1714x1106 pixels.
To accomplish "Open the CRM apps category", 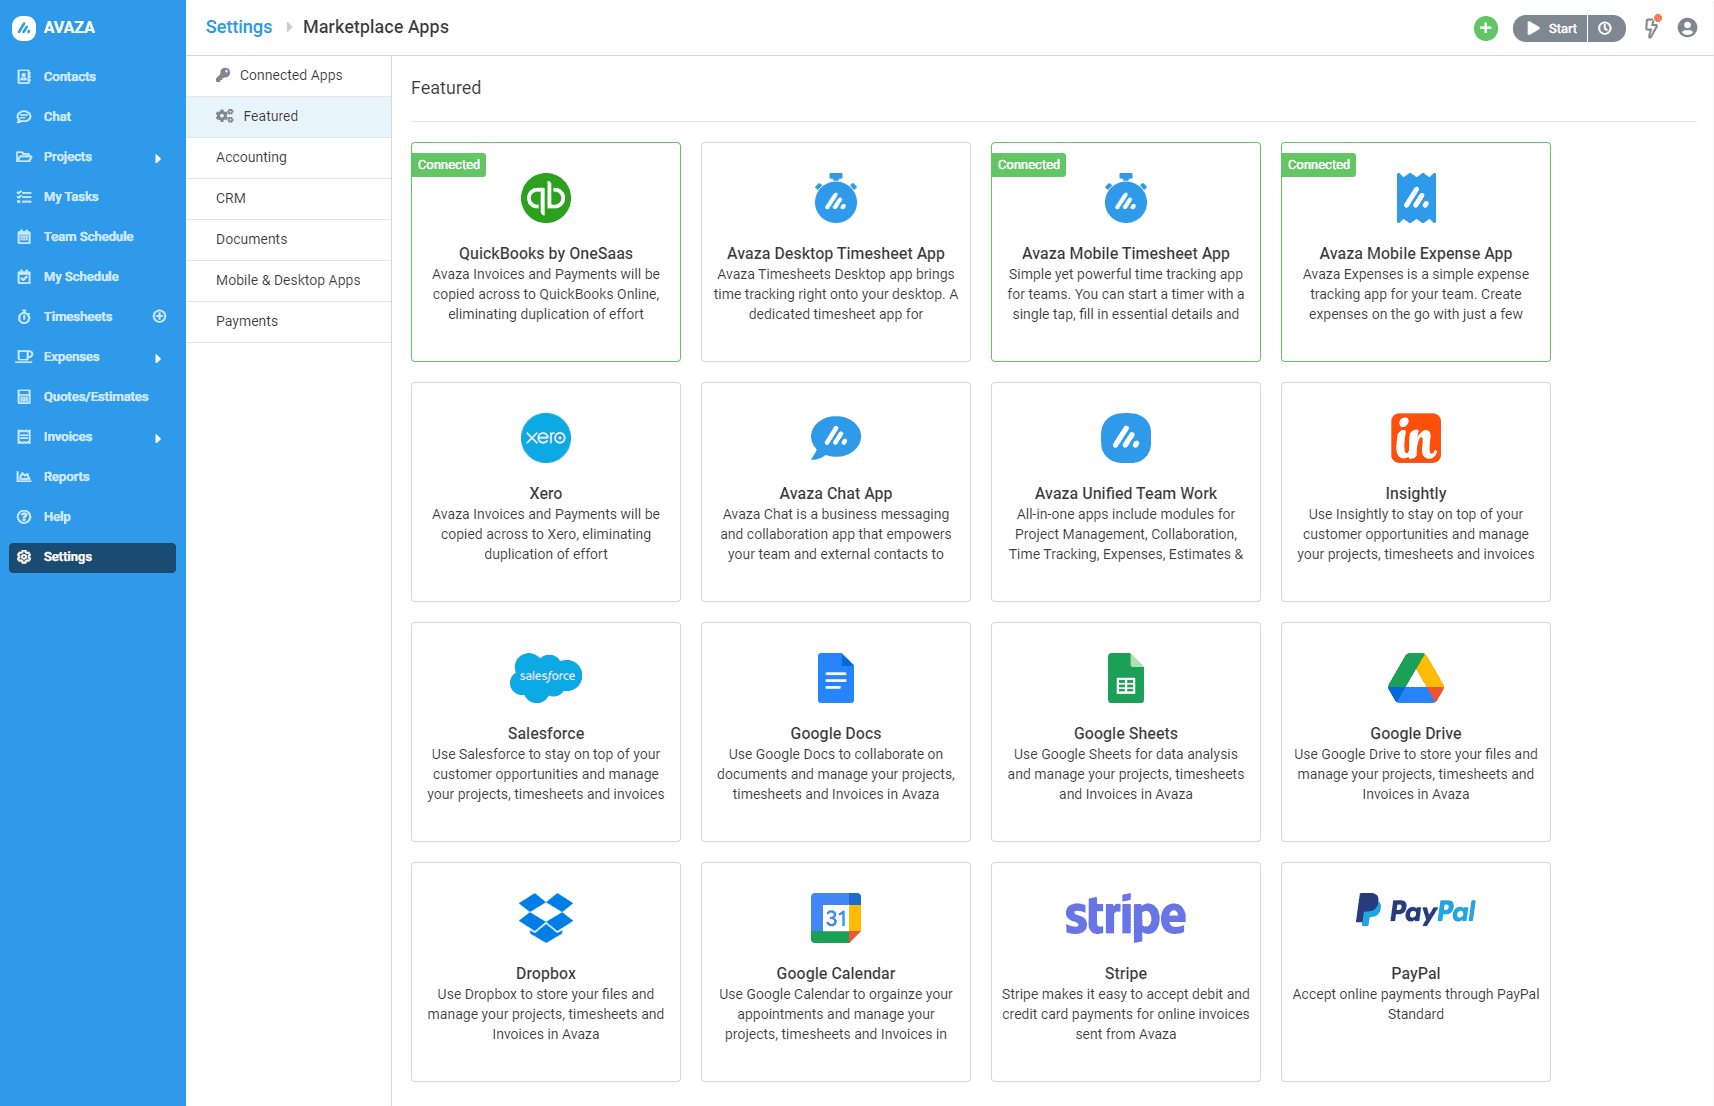I will (230, 198).
